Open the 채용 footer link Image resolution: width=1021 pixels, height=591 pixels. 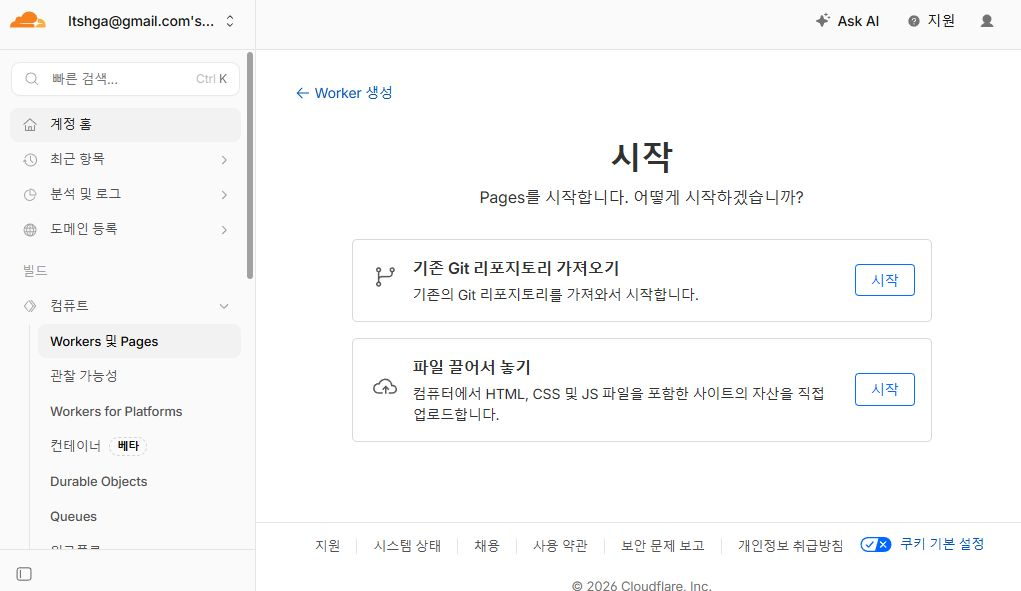(486, 545)
